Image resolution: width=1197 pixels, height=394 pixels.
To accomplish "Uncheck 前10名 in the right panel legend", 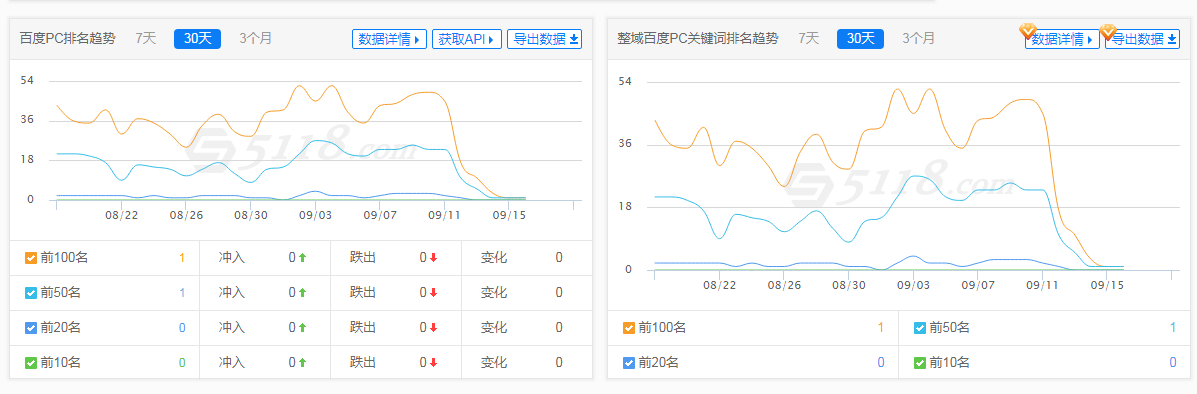I will [x=920, y=363].
